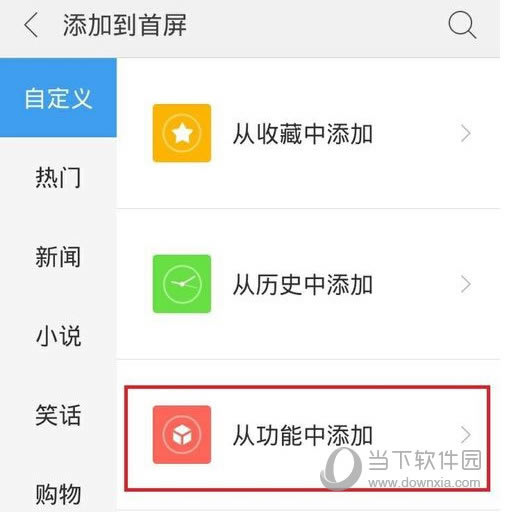Select the 自定义 sidebar tab
This screenshot has width=505, height=512.
[x=58, y=98]
